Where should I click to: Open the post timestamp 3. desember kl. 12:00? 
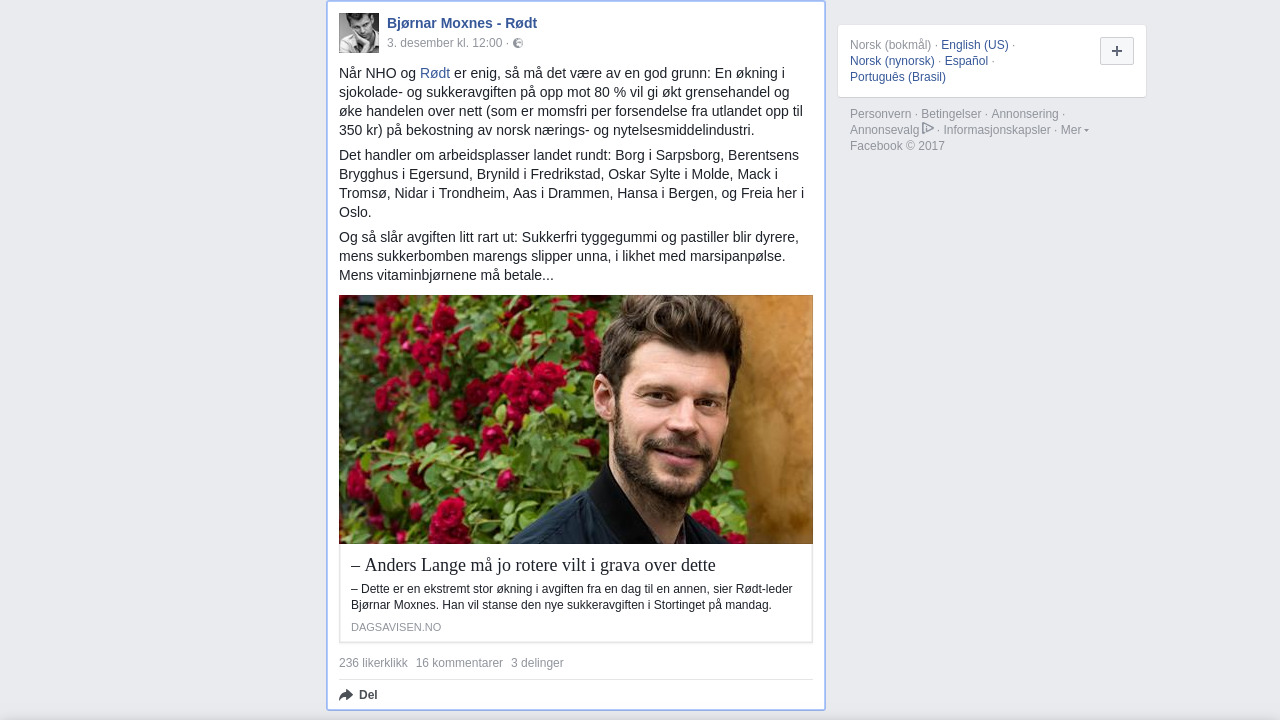tap(444, 43)
